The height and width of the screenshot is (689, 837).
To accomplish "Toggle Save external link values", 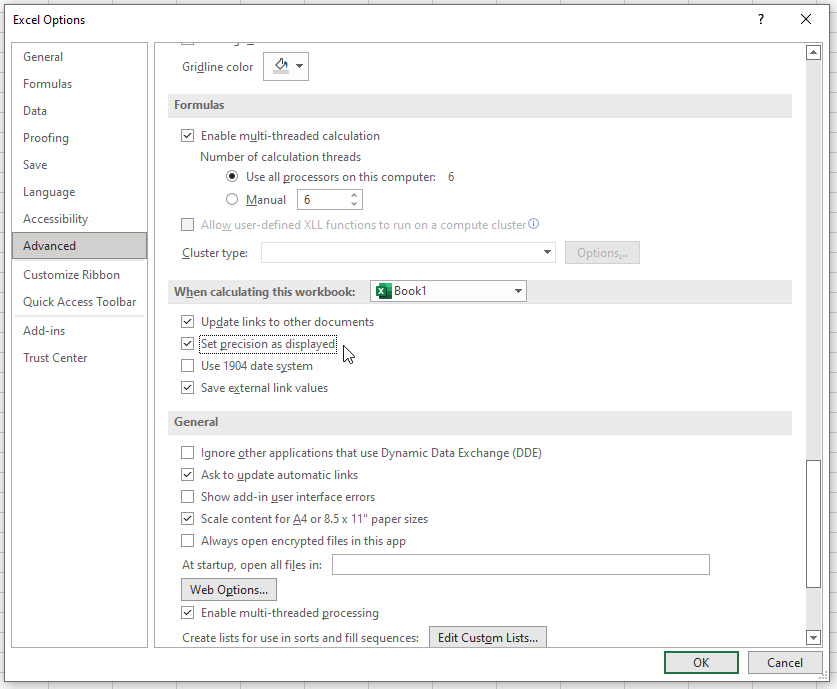I will point(187,388).
